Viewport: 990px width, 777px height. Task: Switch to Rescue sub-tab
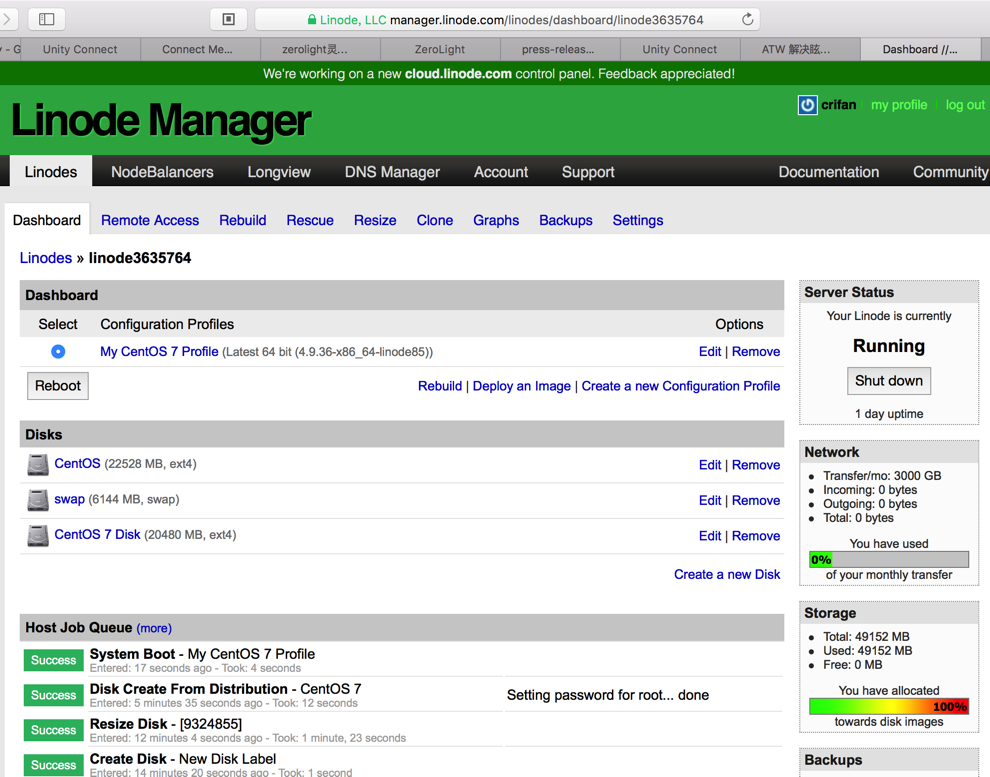coord(310,220)
